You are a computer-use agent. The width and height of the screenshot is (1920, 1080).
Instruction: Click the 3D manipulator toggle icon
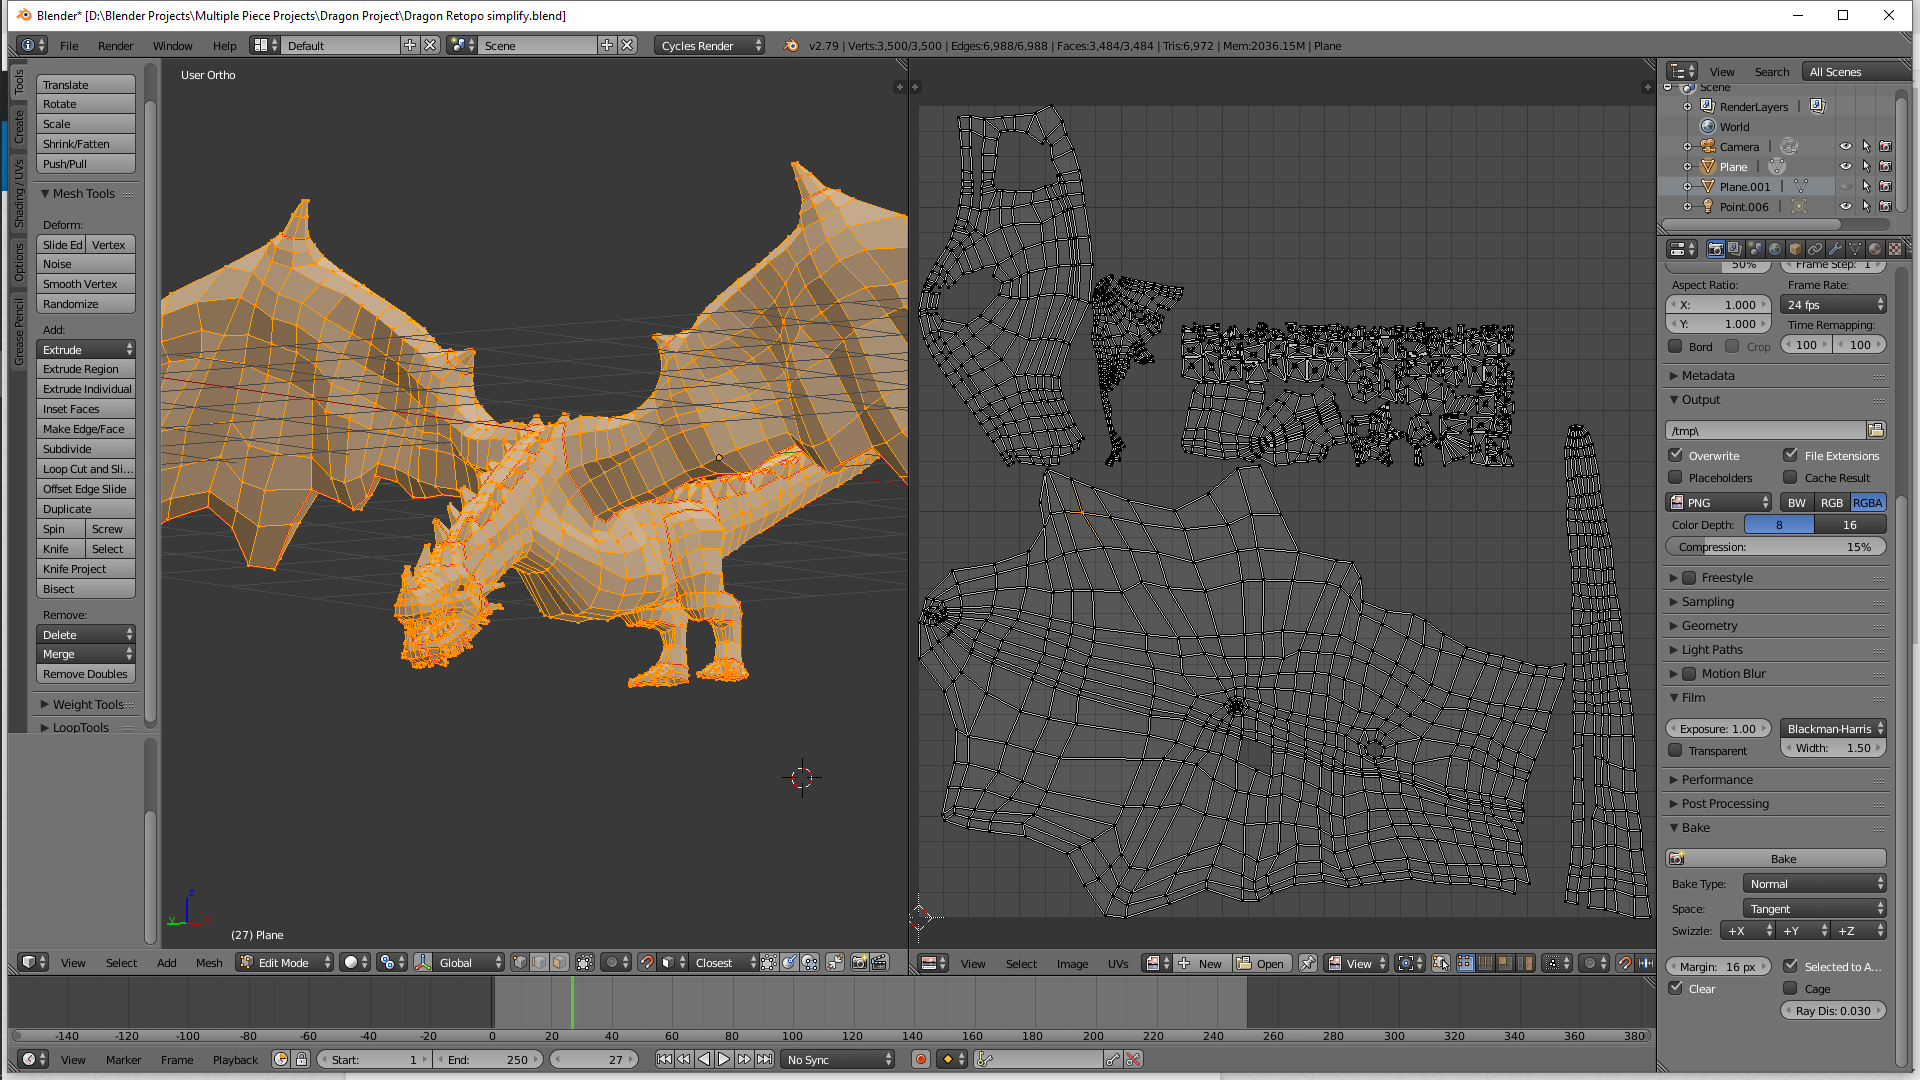(x=423, y=962)
